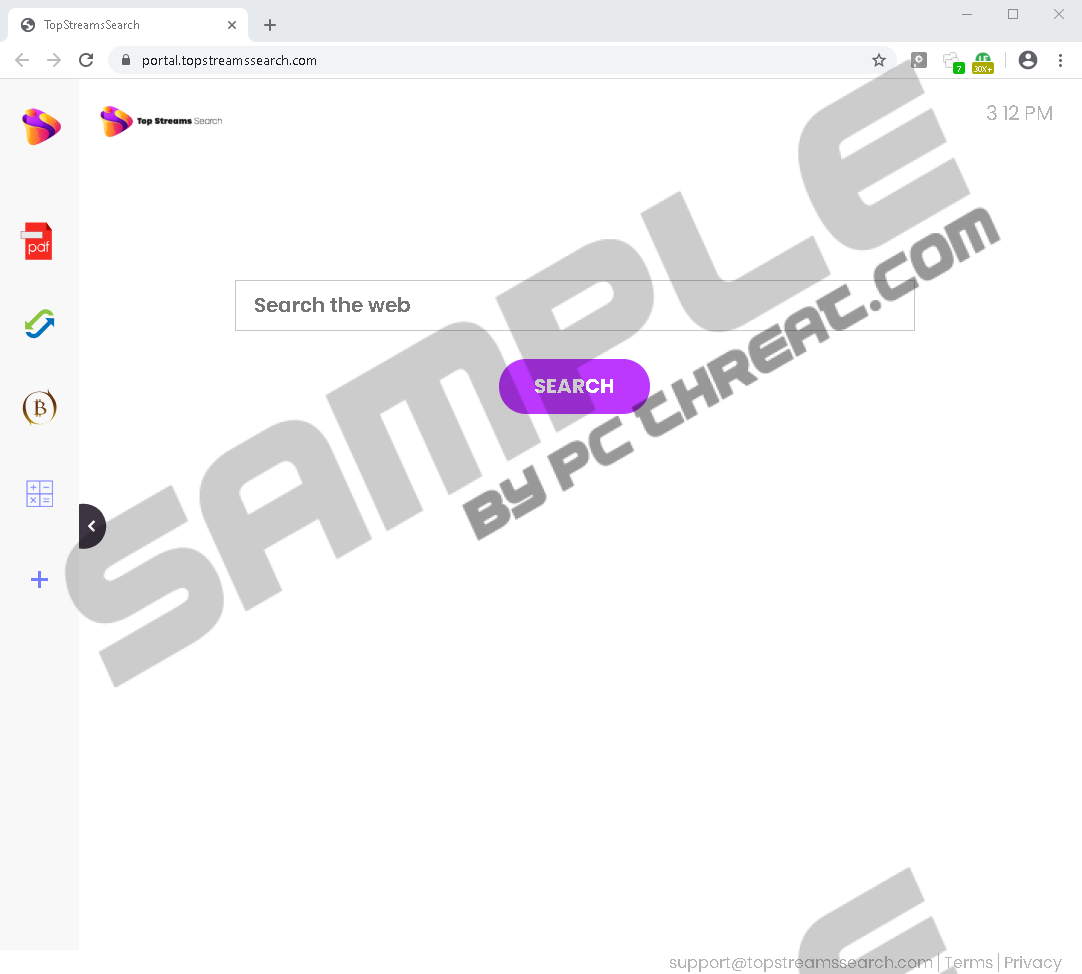The height and width of the screenshot is (974, 1082).
Task: Open the Terms link in the footer
Action: 968,962
